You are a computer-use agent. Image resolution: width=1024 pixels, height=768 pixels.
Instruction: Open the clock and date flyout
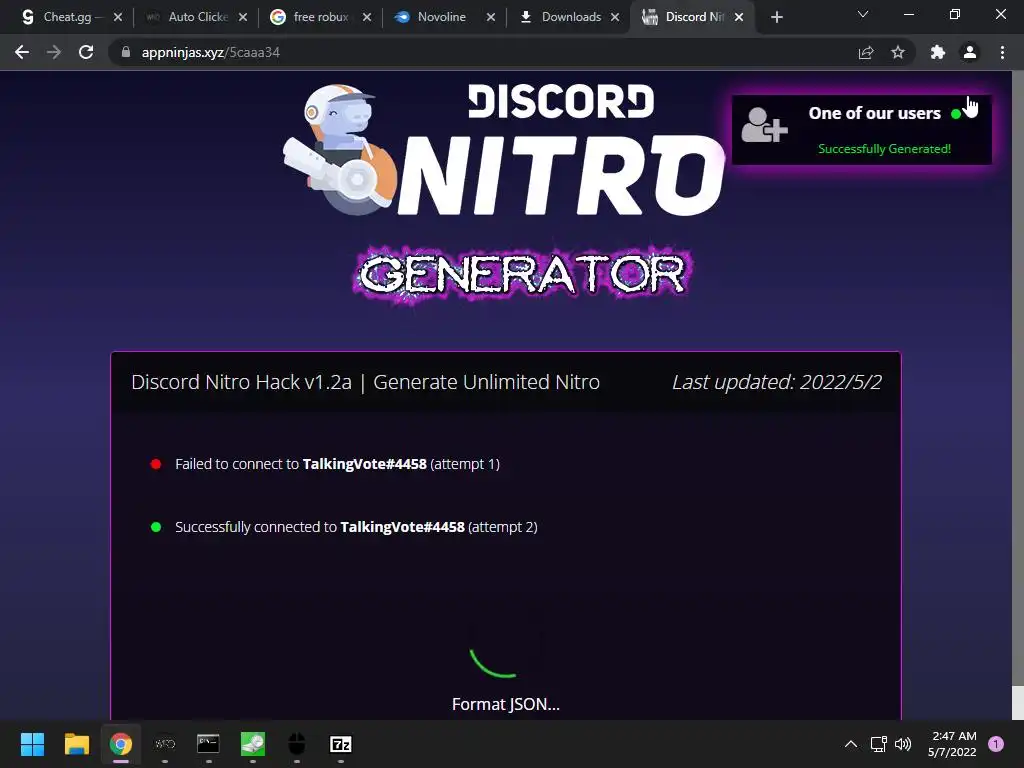click(952, 744)
